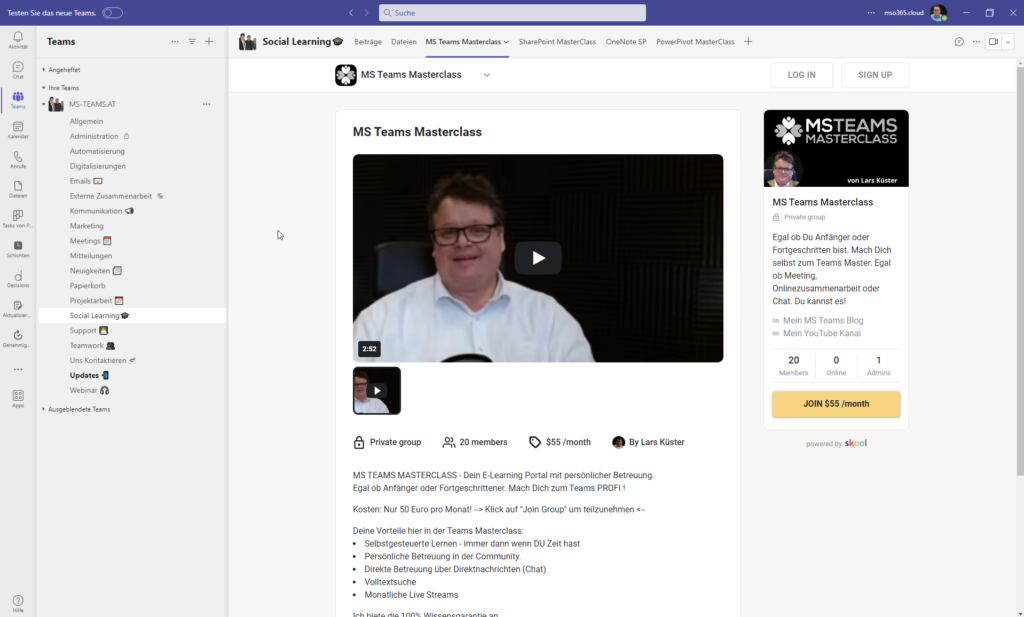Viewport: 1024px width, 617px height.
Task: Expand the Ausgeblendete Teams section
Action: (x=44, y=409)
